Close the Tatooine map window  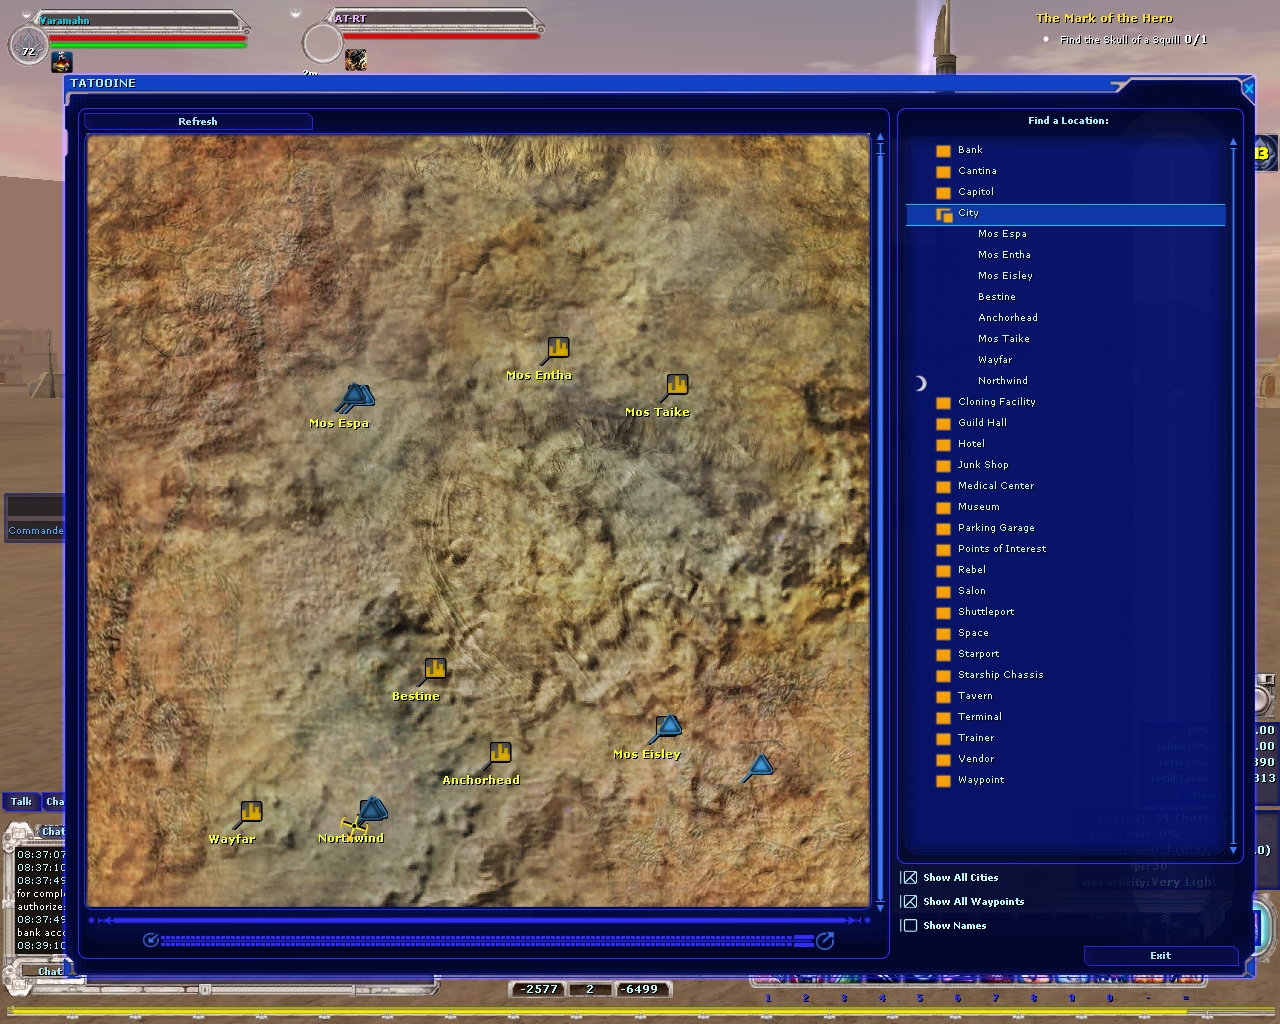[1248, 88]
